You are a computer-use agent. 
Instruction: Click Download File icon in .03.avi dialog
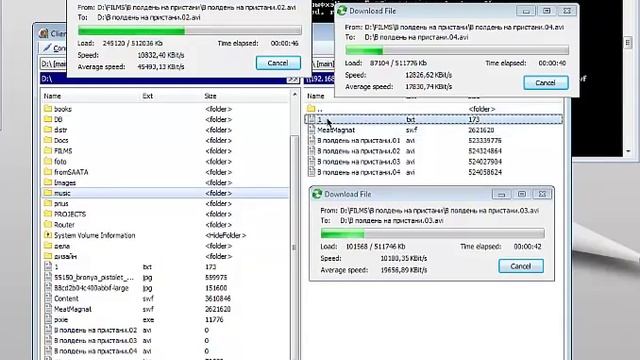[x=317, y=194]
